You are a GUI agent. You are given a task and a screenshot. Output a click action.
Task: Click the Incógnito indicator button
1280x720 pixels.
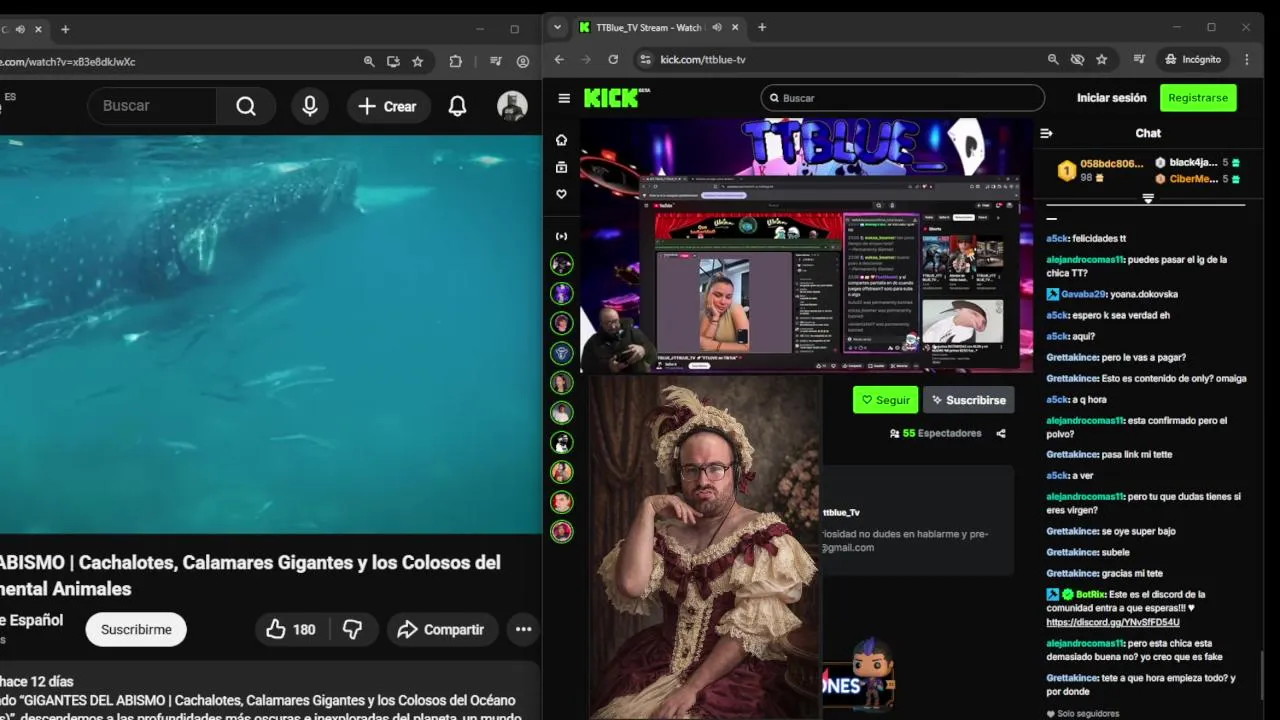coord(1193,59)
